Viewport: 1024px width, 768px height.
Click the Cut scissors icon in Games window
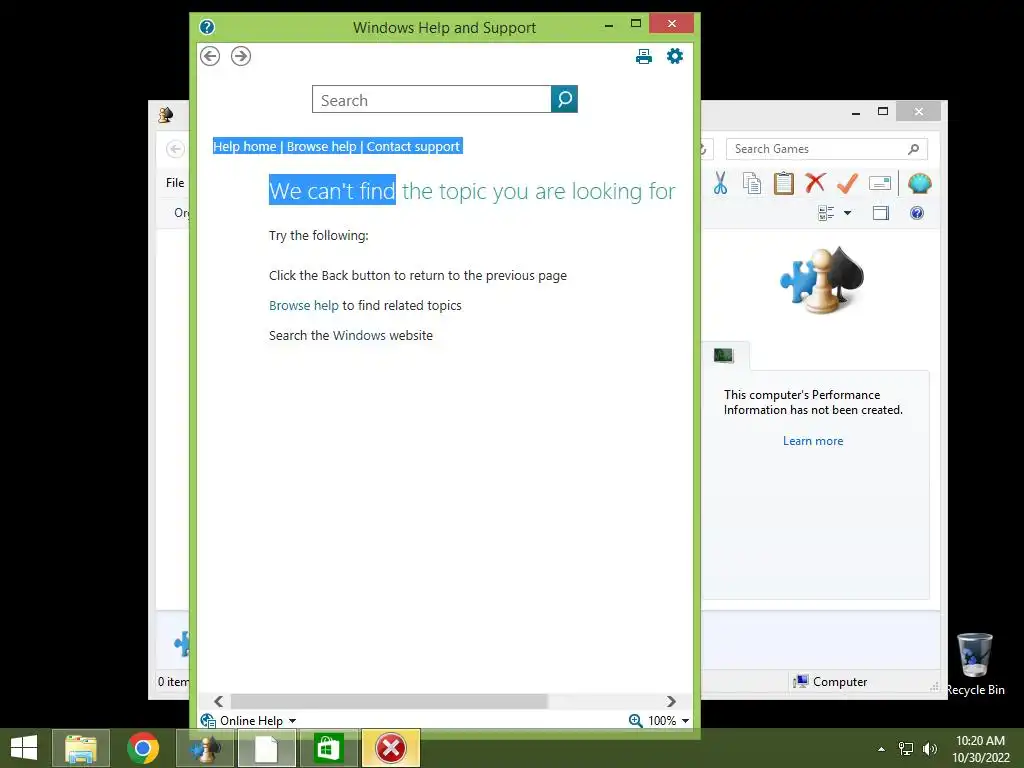click(720, 184)
